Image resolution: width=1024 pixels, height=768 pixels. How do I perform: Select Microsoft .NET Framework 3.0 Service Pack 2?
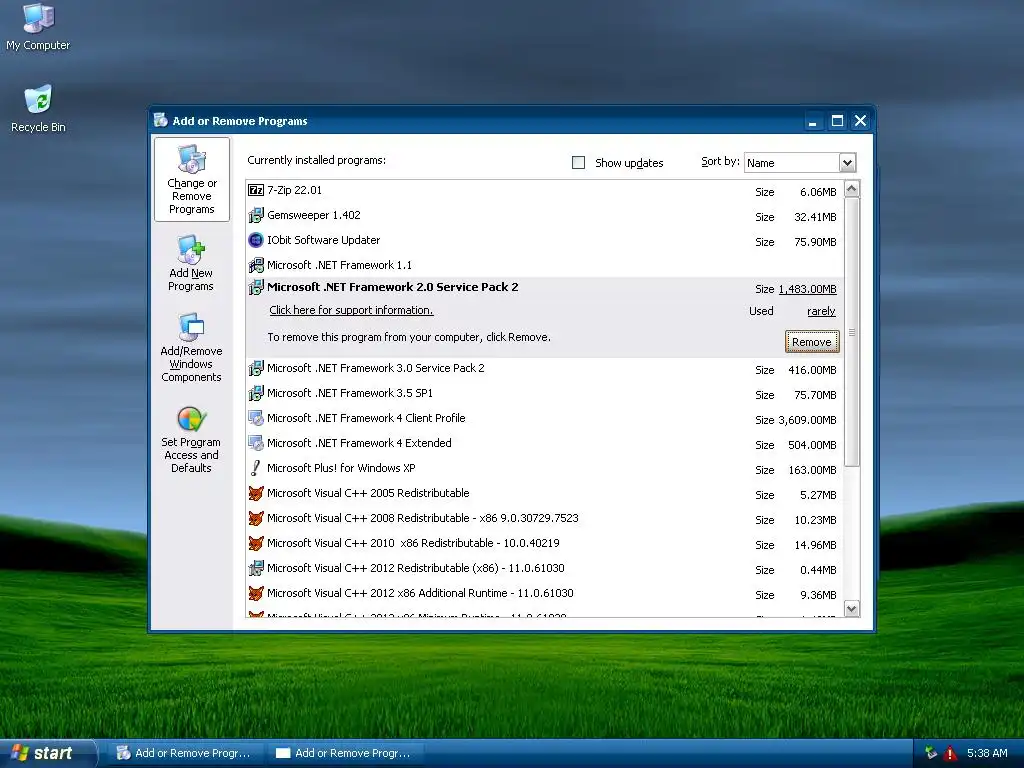(545, 369)
